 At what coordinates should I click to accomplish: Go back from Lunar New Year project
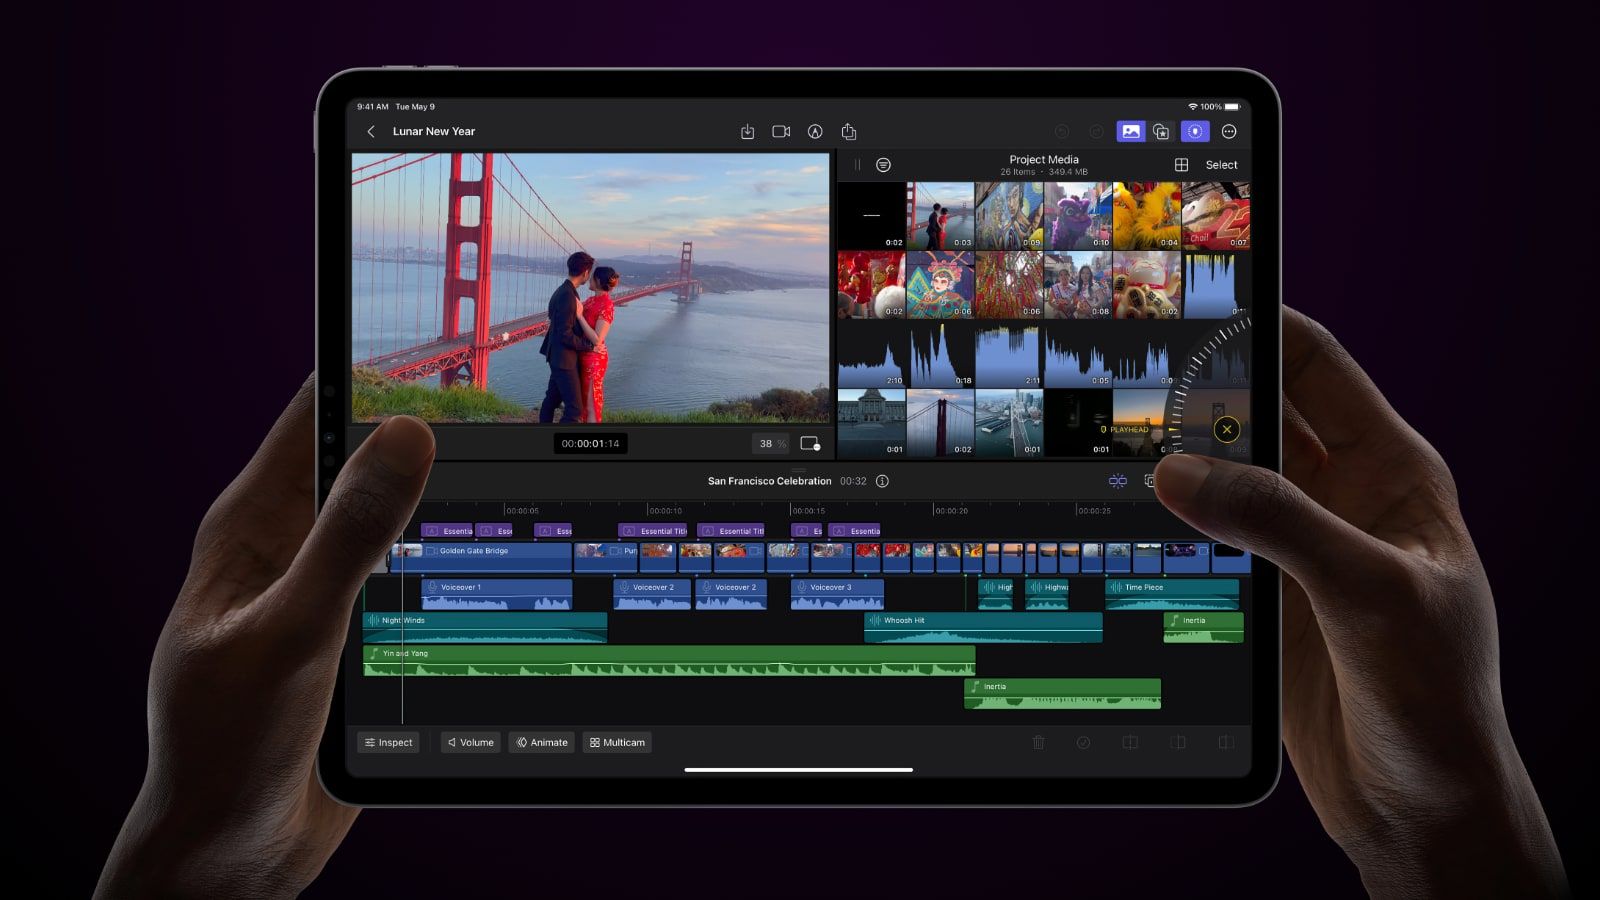[x=371, y=131]
